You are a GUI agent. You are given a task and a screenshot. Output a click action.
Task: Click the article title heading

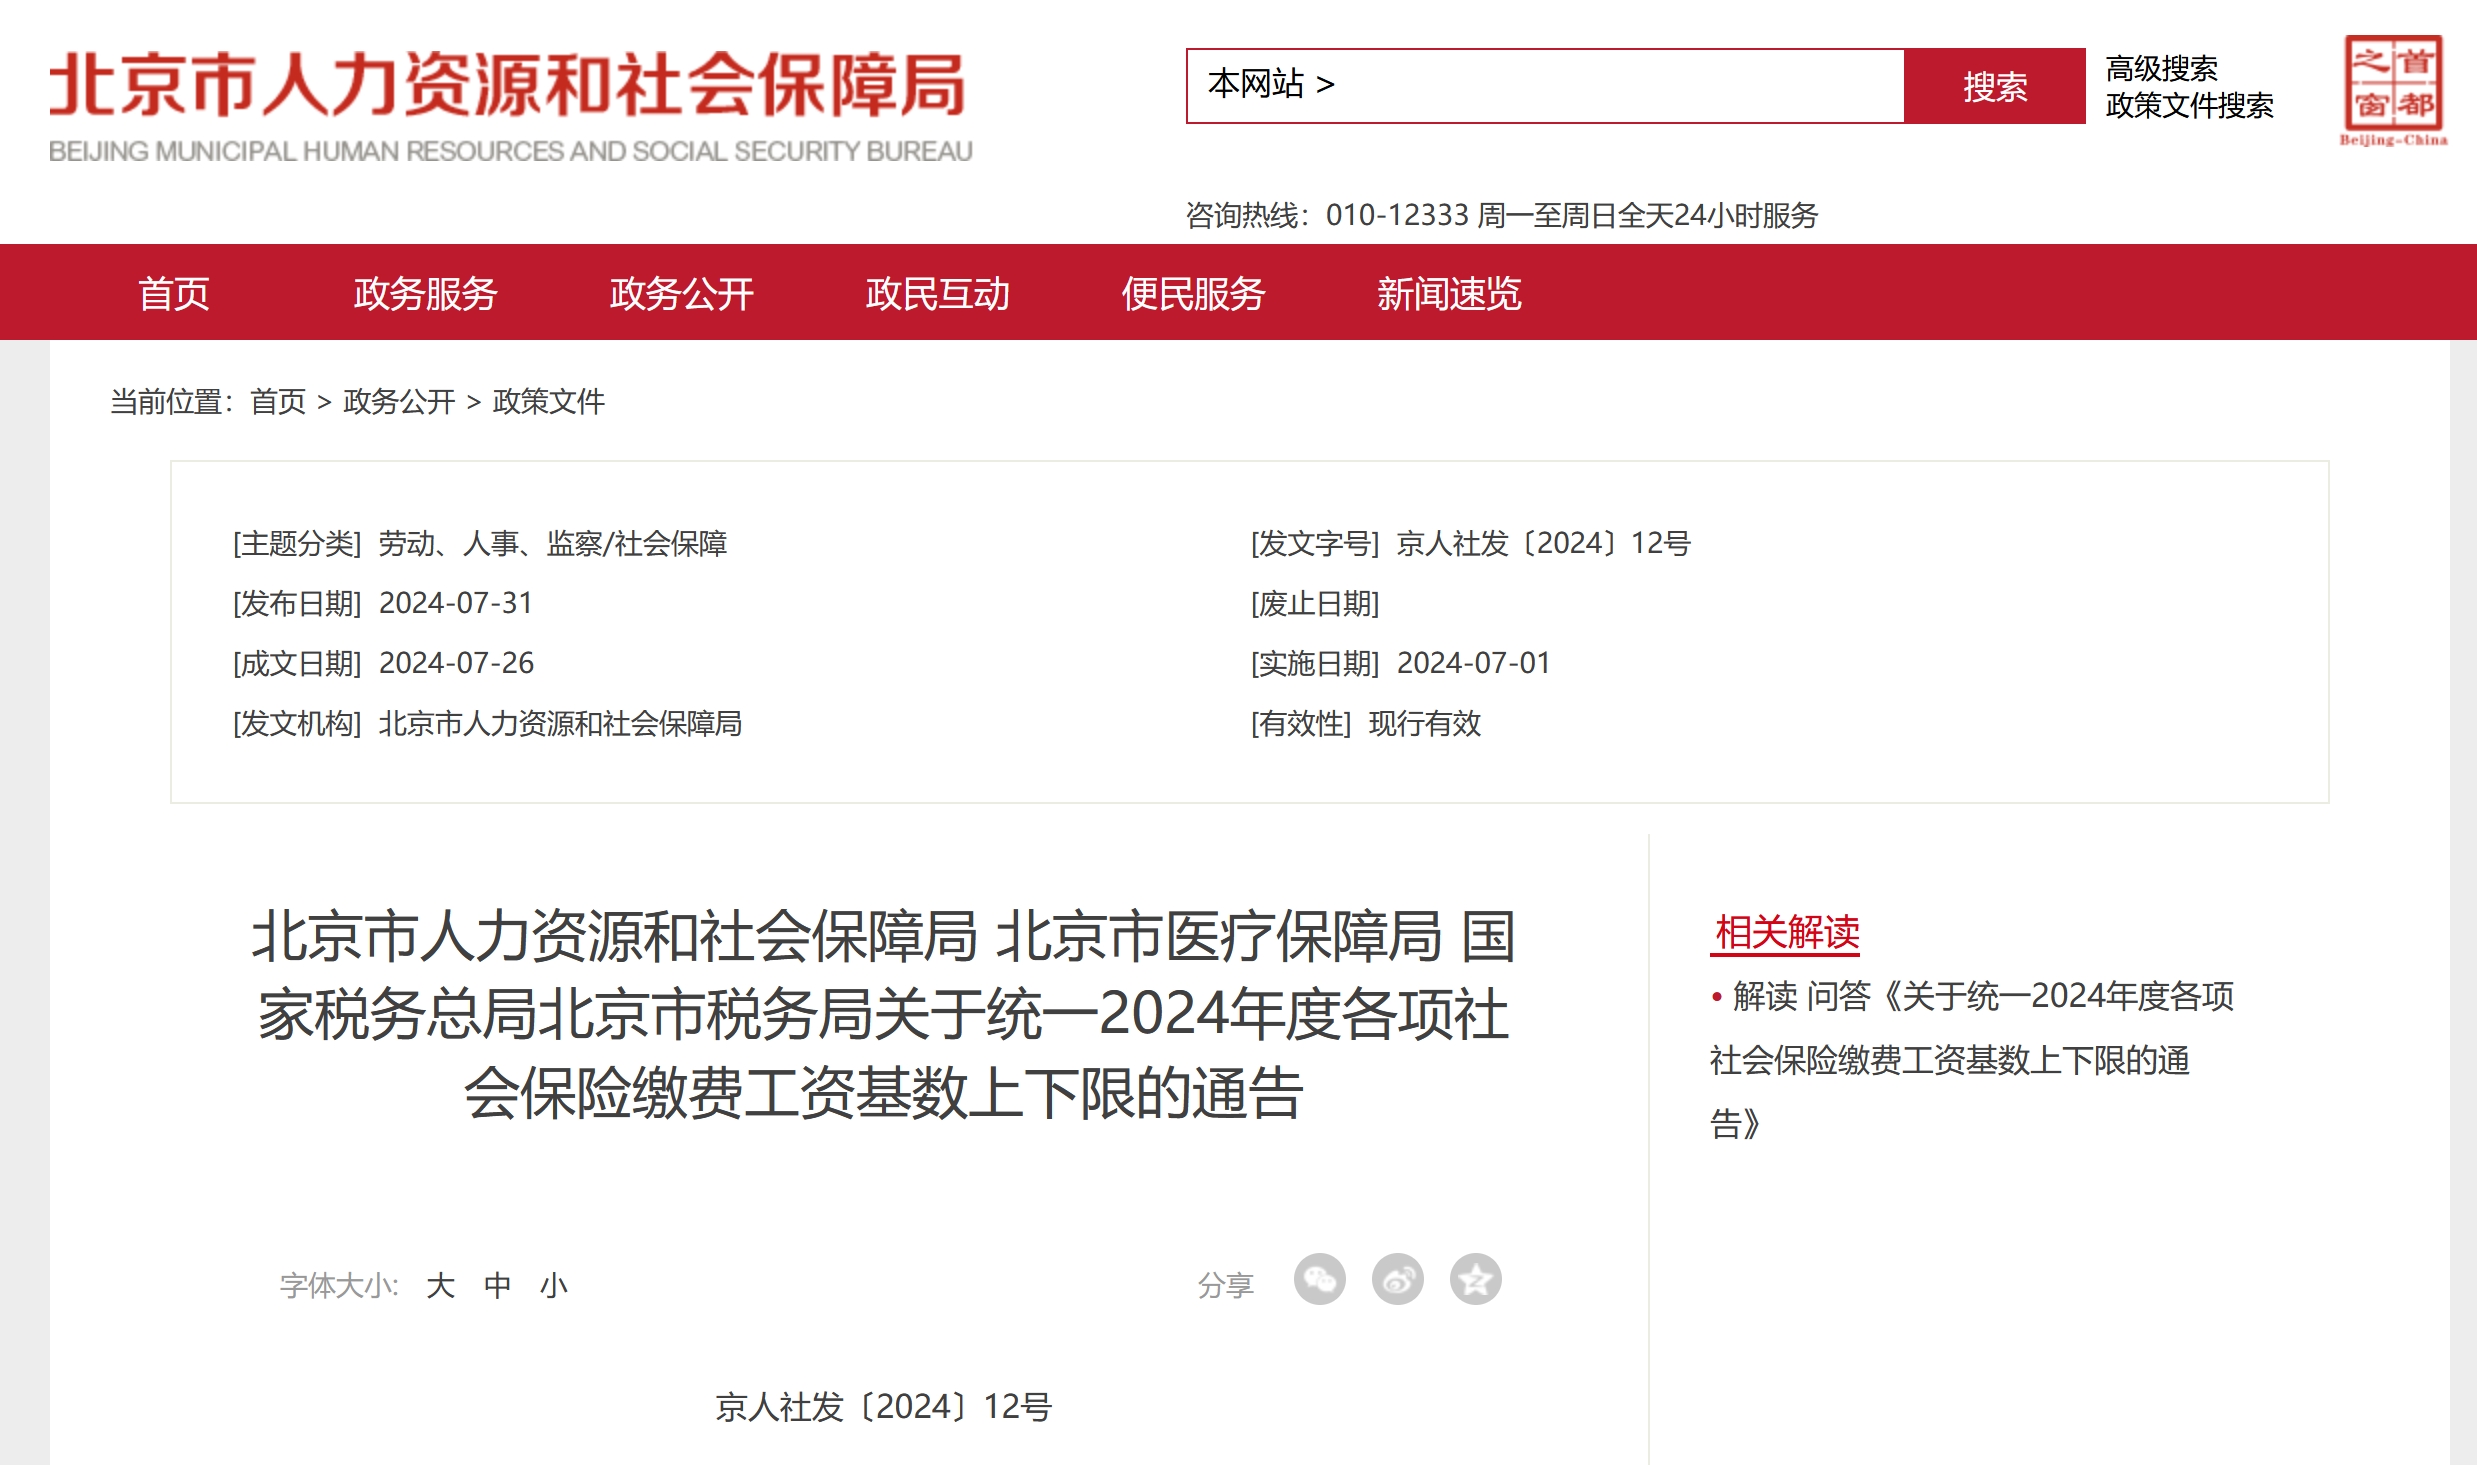(883, 1014)
